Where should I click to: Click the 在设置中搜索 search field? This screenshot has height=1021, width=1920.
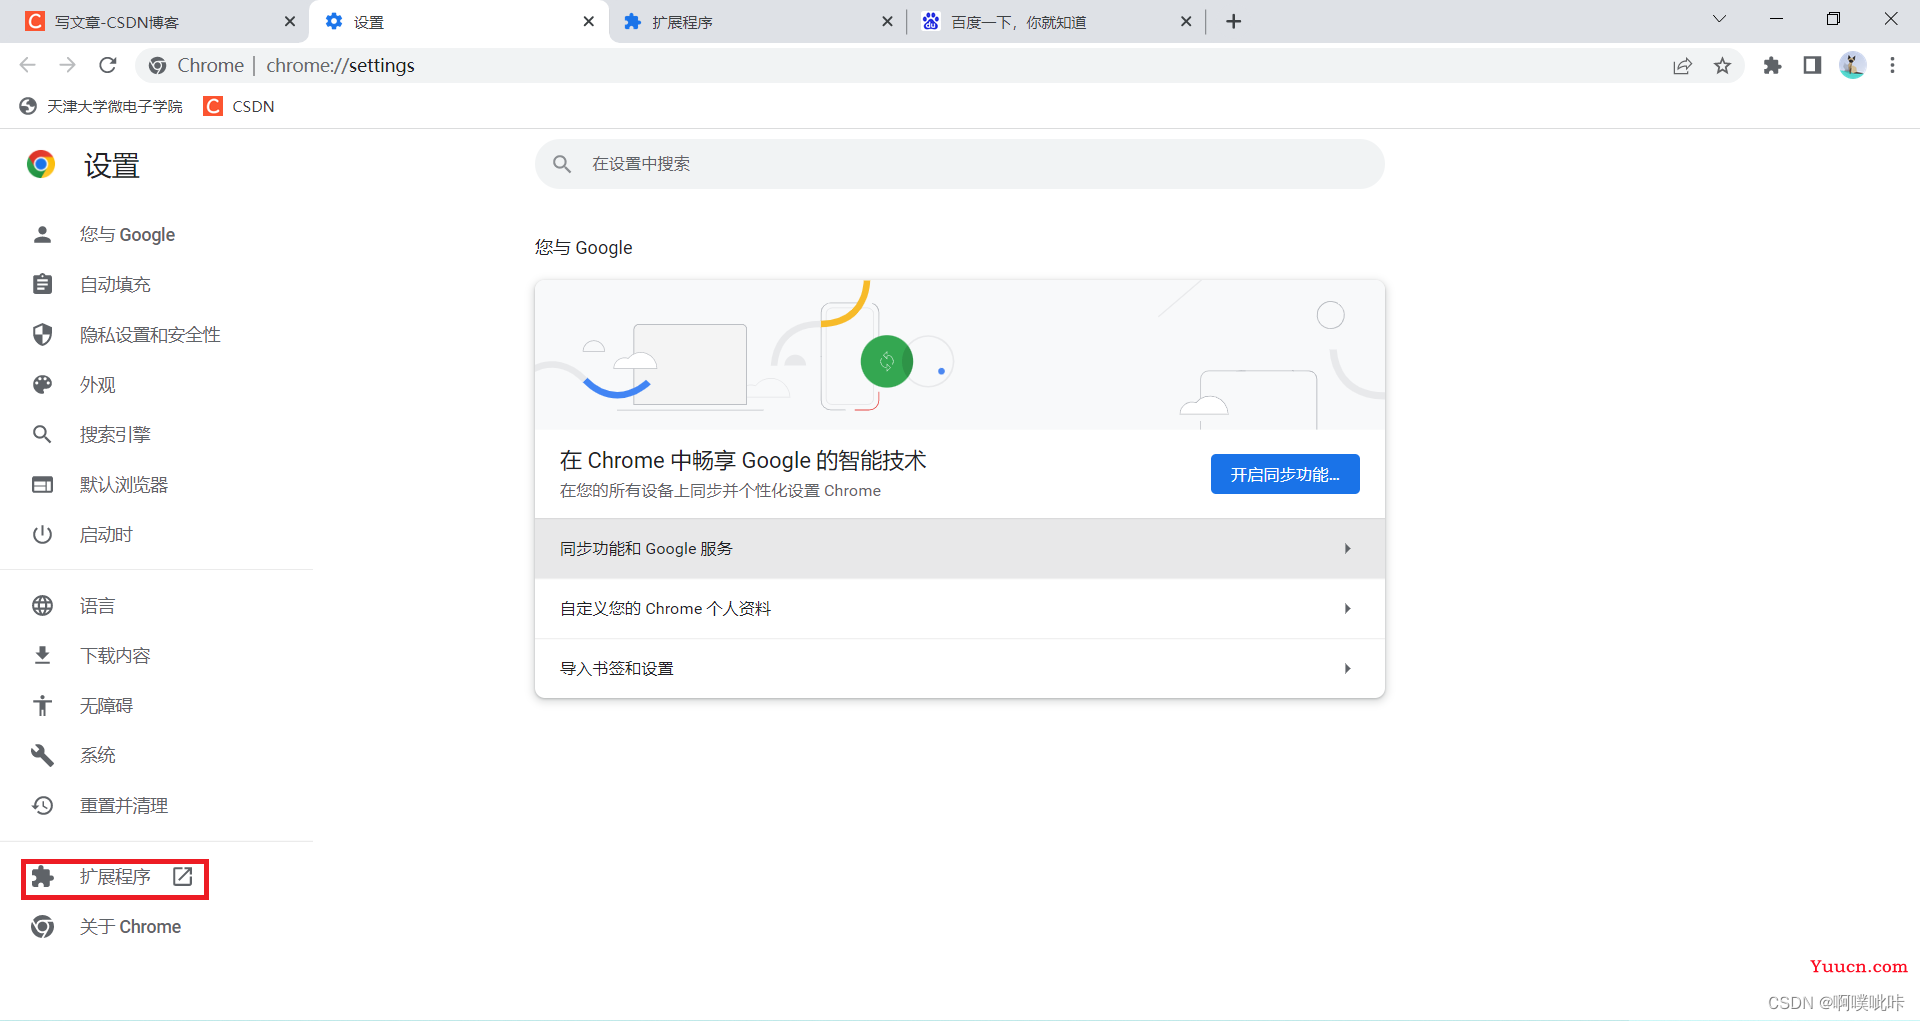[x=959, y=164]
